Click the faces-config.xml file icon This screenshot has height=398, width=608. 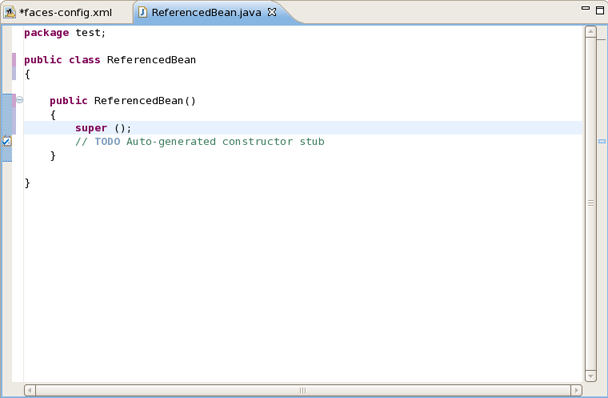pyautogui.click(x=9, y=12)
